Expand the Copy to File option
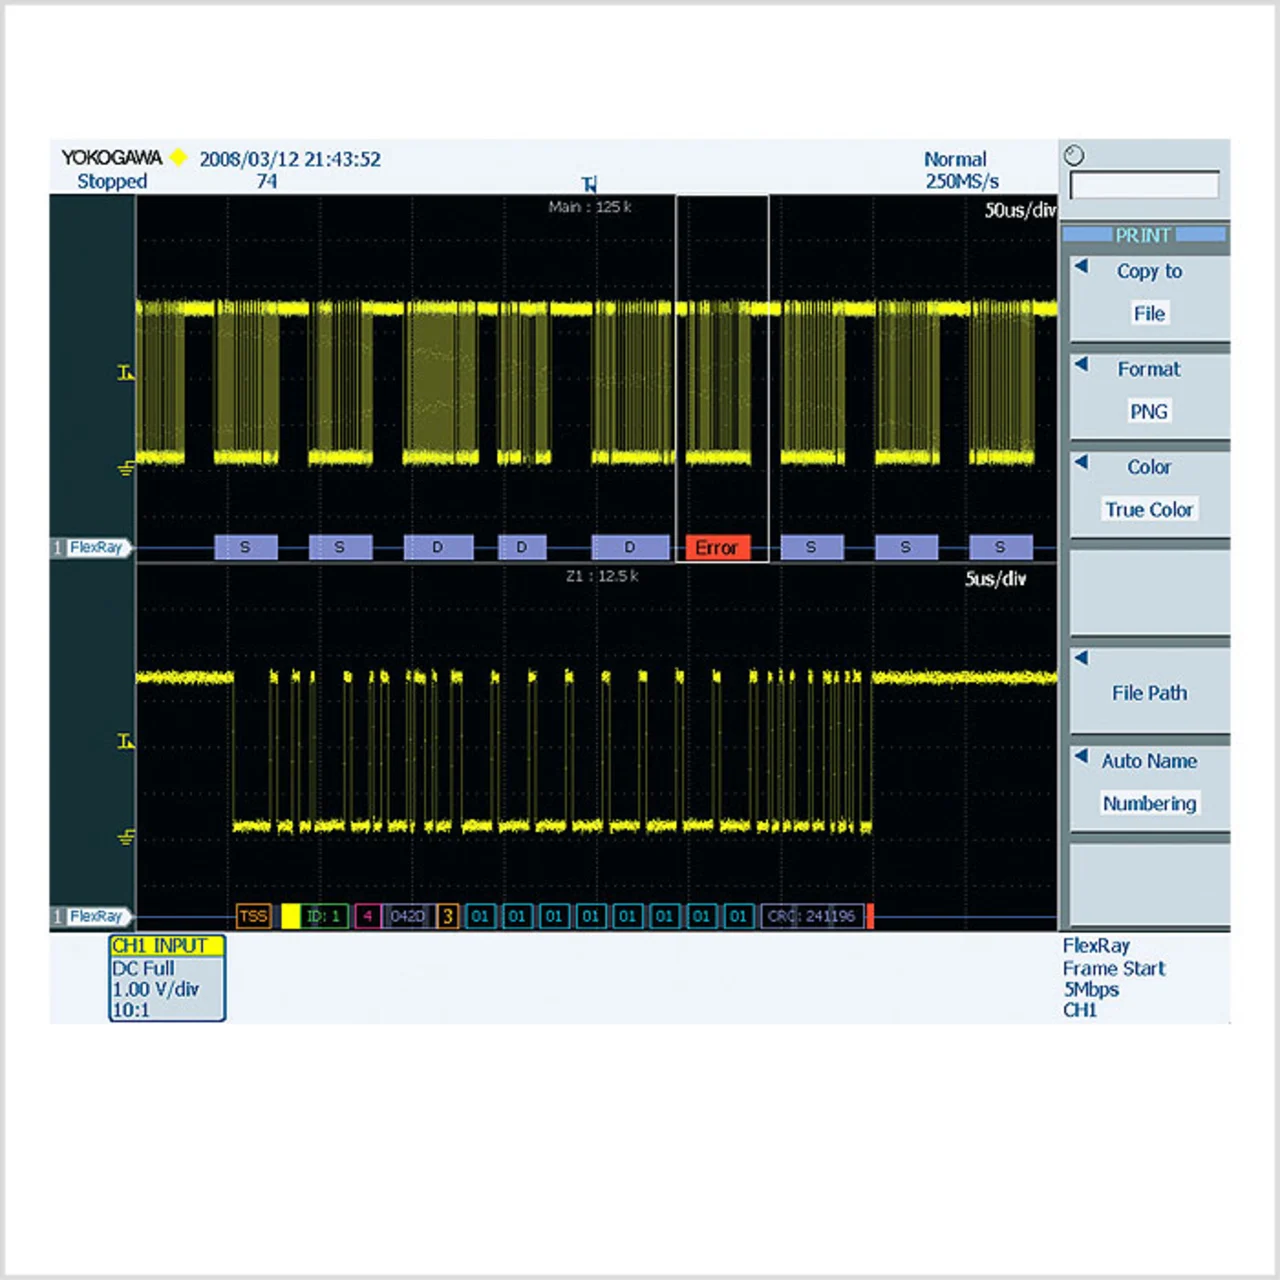Screen dimensions: 1280x1280 click(1149, 293)
